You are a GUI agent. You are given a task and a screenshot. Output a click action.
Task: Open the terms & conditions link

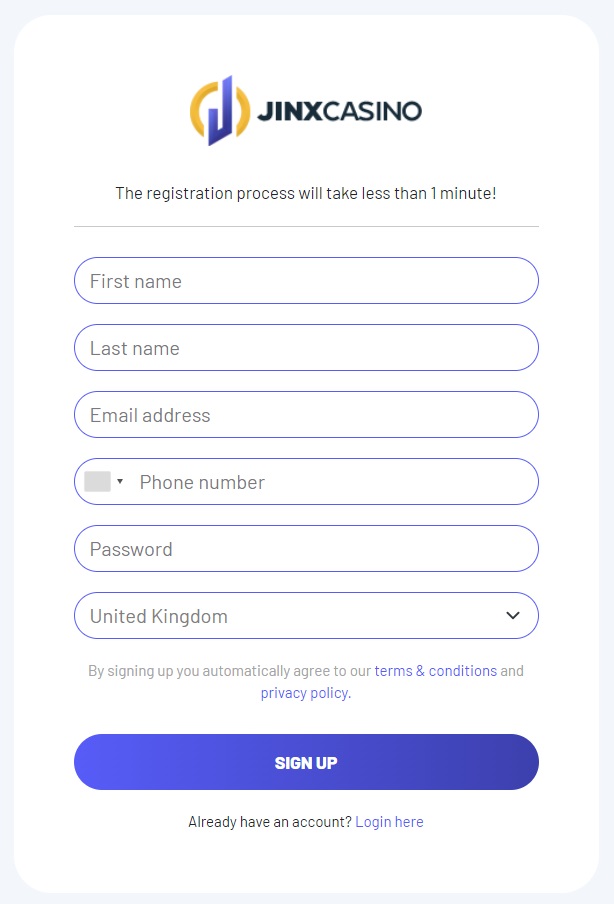[x=436, y=671]
